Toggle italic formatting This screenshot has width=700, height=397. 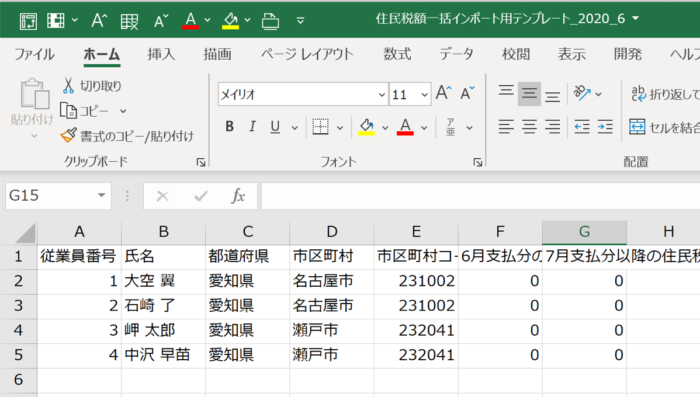tap(252, 127)
